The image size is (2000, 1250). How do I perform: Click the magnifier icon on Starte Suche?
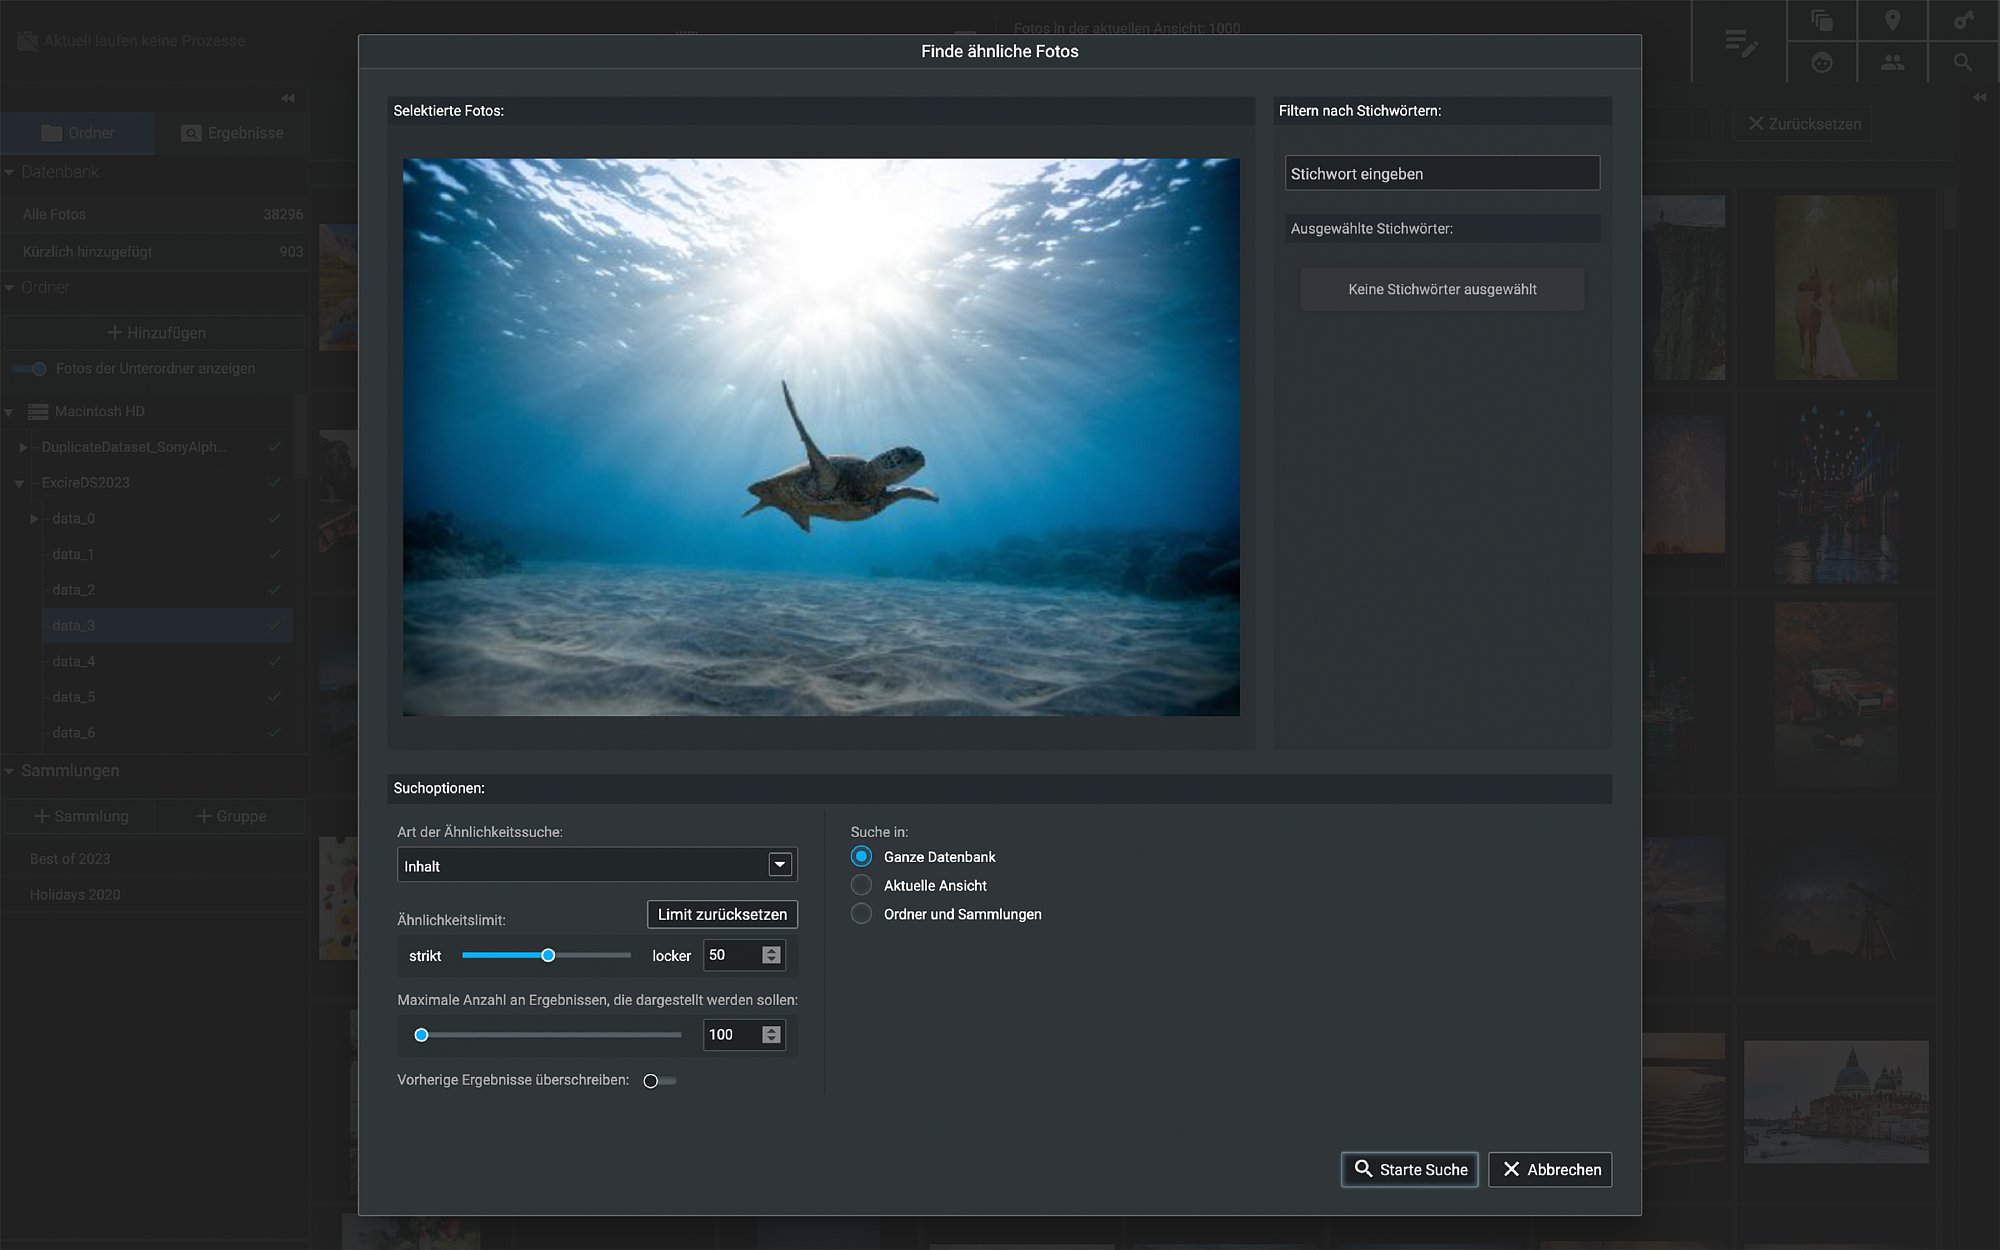(x=1363, y=1168)
